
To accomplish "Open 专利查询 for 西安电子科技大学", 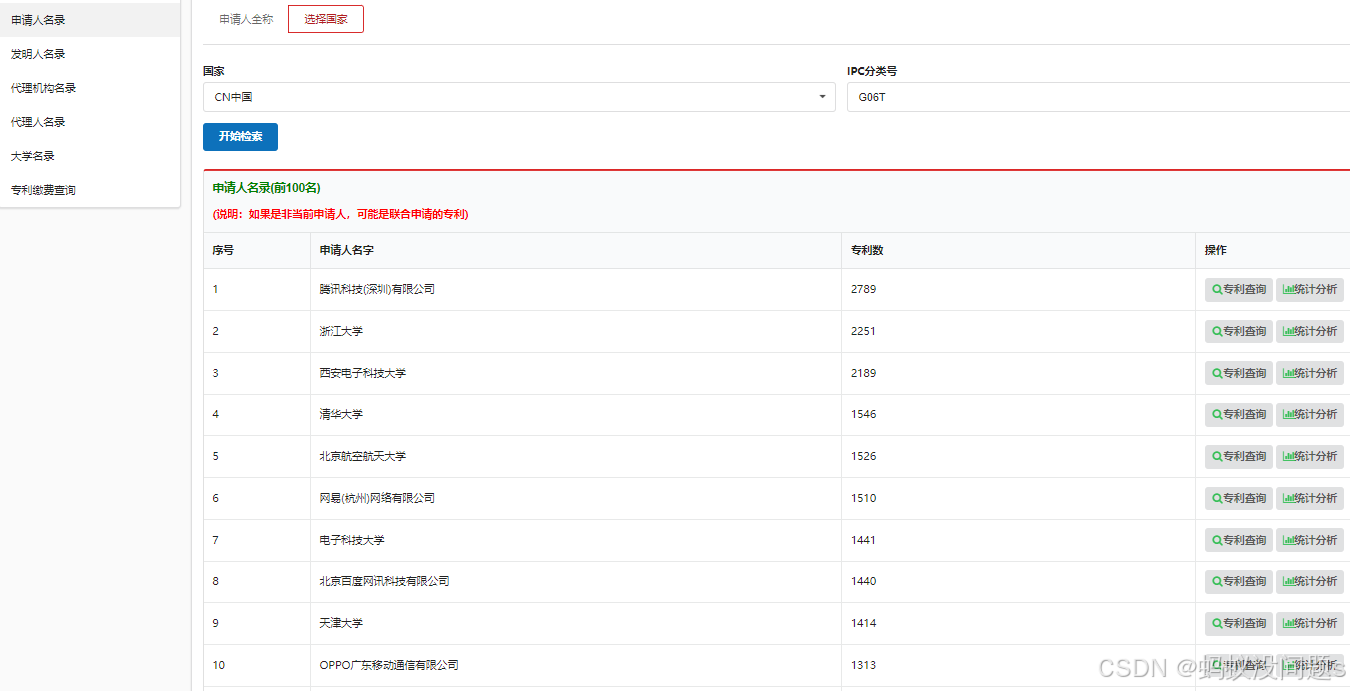I will click(x=1238, y=373).
